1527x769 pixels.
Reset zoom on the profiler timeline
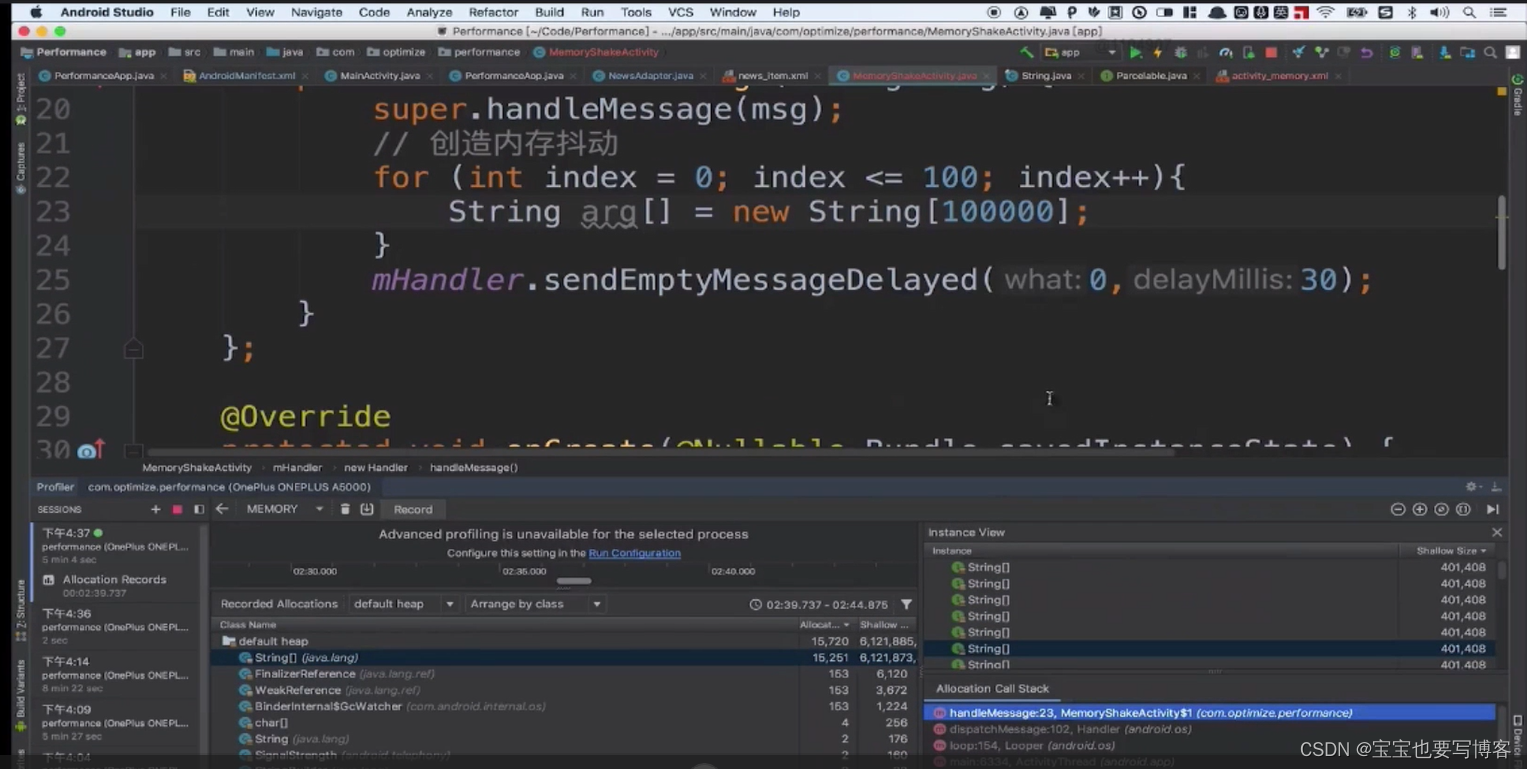click(x=1441, y=509)
